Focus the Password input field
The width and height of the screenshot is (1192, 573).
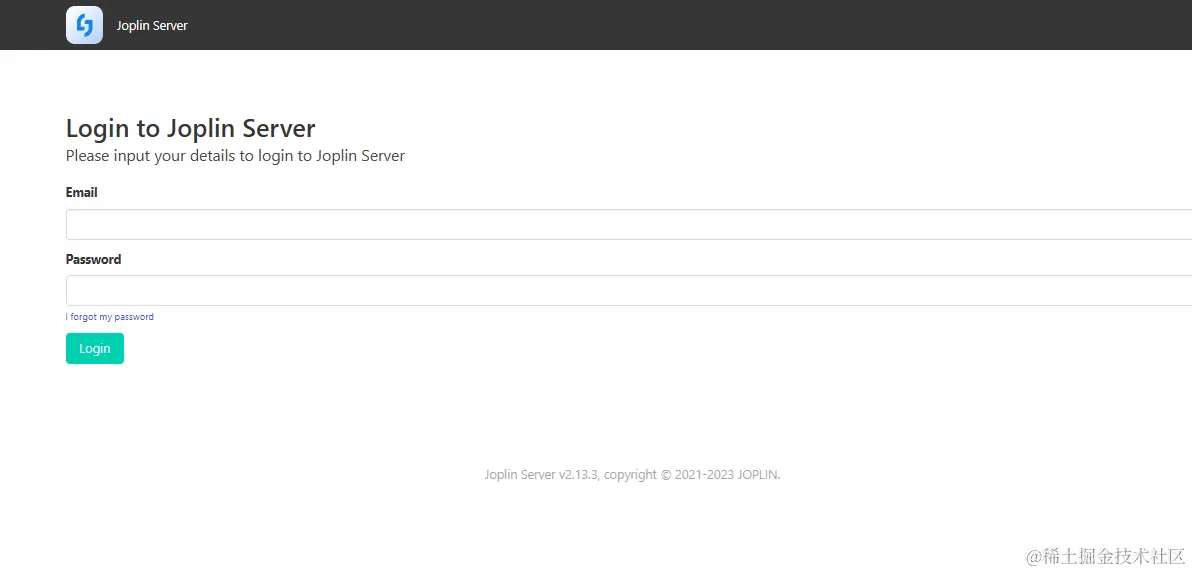coord(629,290)
